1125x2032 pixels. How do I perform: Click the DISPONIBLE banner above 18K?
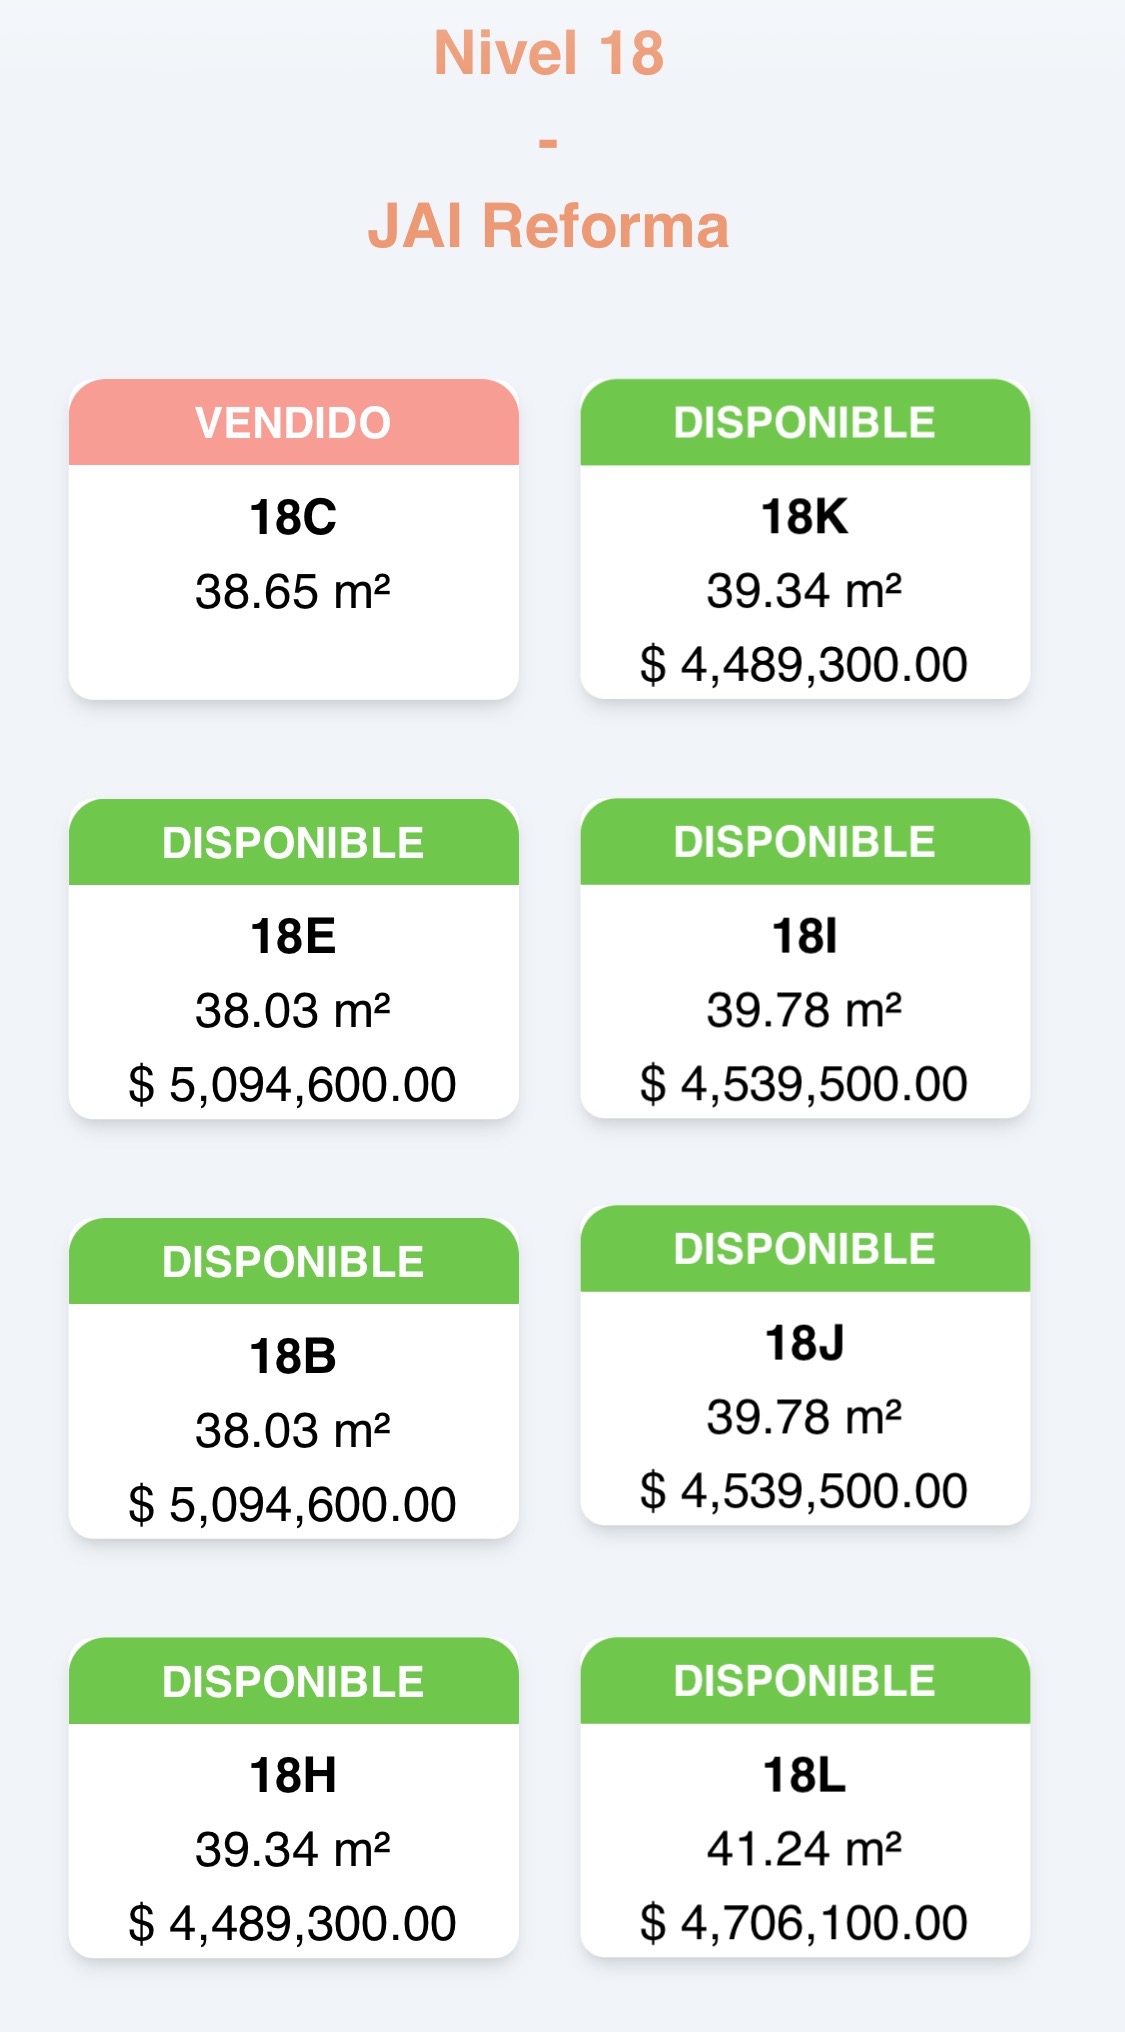pyautogui.click(x=805, y=422)
